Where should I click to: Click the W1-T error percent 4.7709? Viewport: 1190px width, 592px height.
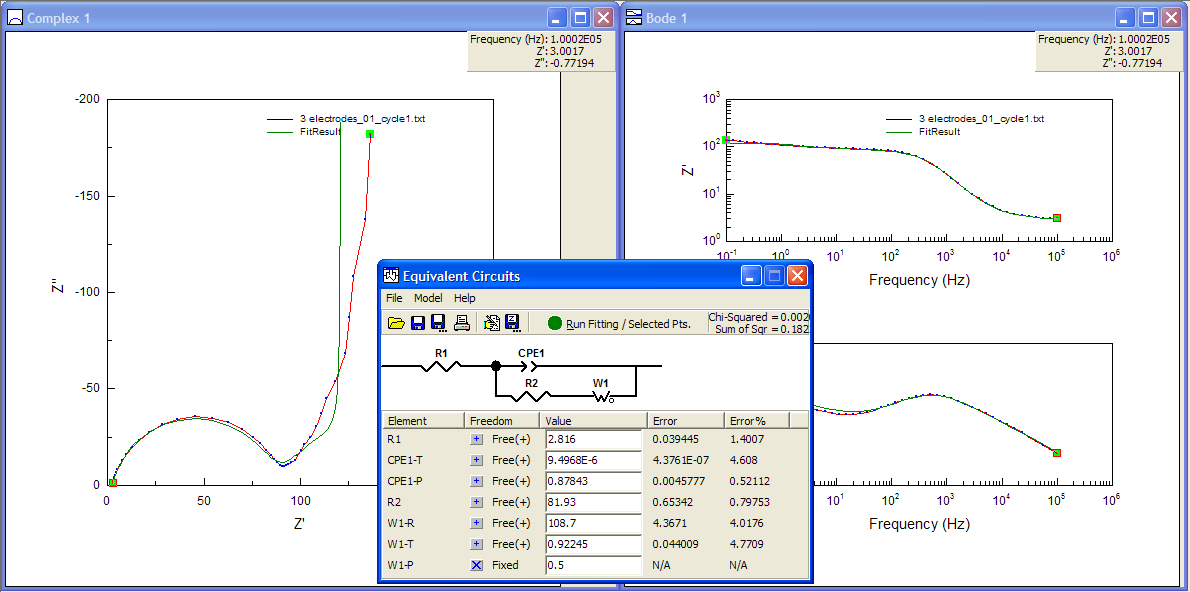point(747,544)
